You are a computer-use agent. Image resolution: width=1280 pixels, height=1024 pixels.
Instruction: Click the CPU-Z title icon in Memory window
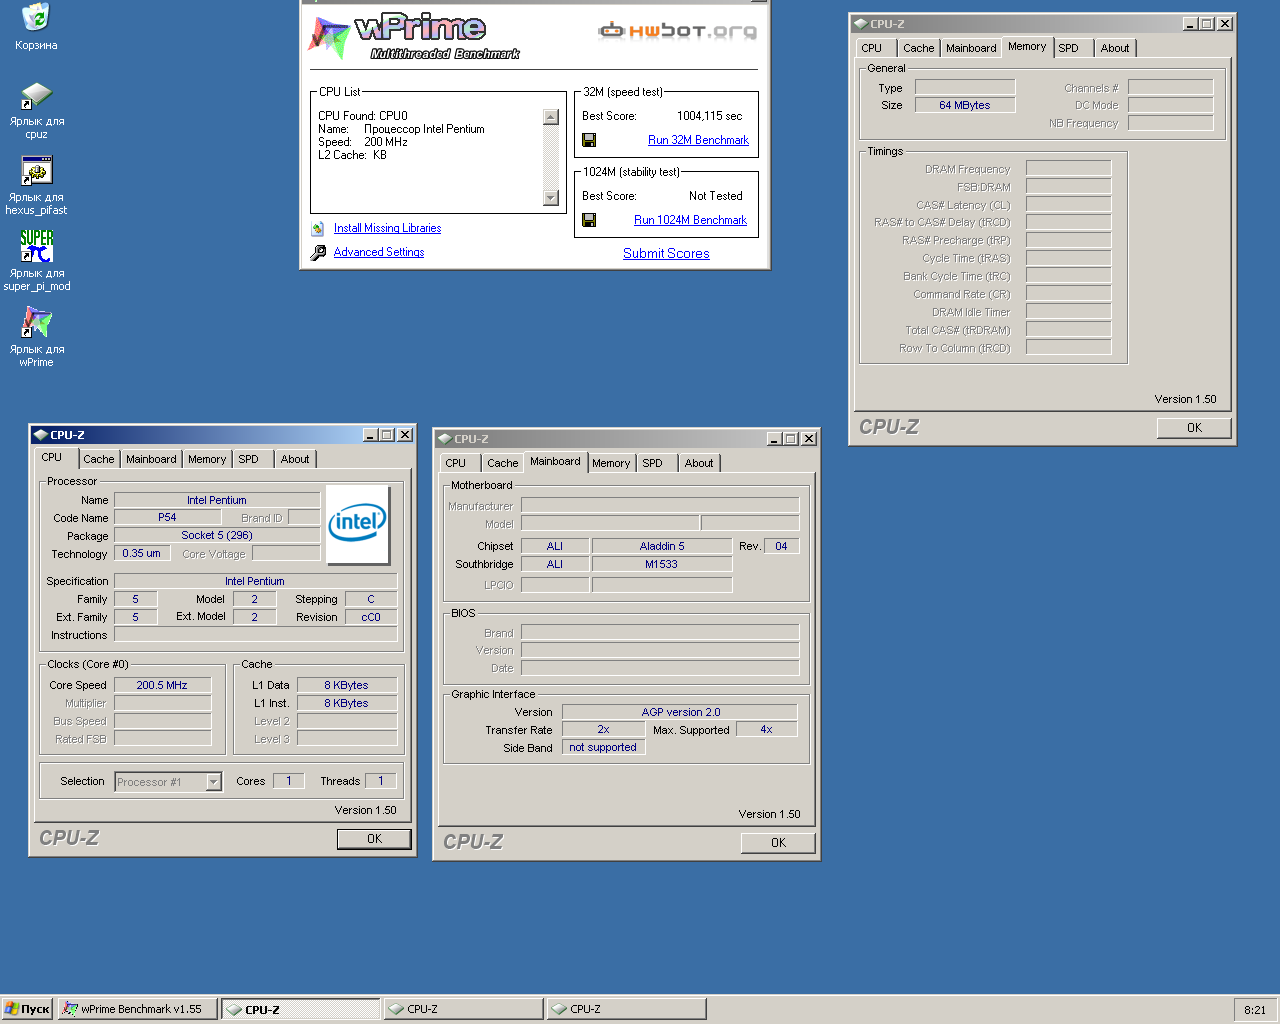860,24
